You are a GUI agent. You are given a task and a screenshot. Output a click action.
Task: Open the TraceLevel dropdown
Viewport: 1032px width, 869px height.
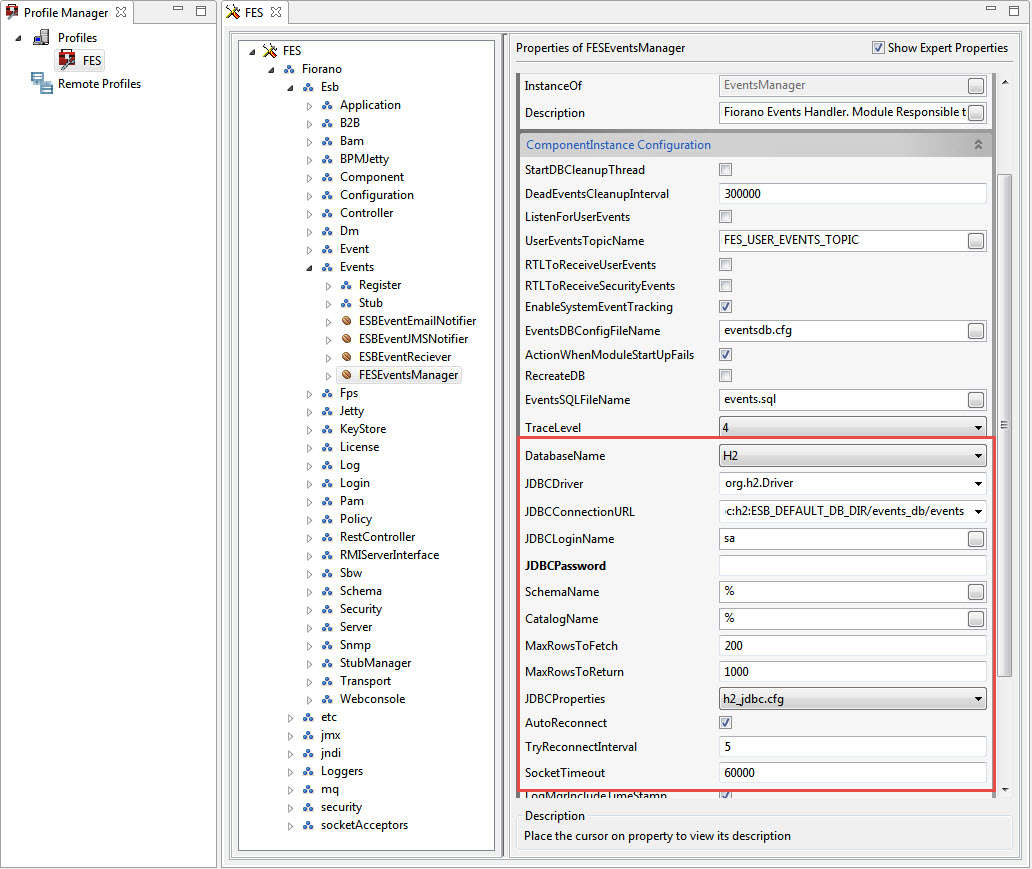click(x=978, y=428)
